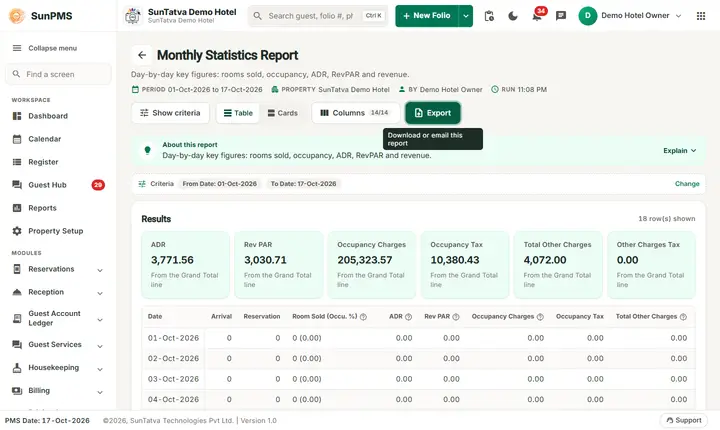
Task: Open the New Folio dropdown arrow
Action: tap(466, 16)
